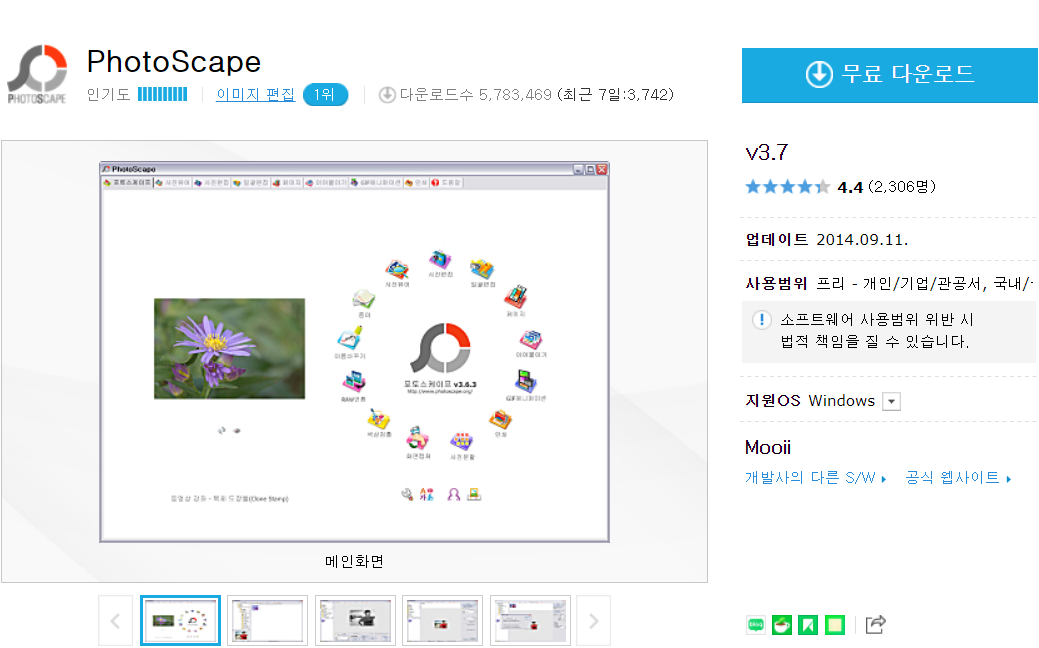Click the purple person icon below the circle
Viewport: 1039px width, 648px height.
(x=454, y=494)
